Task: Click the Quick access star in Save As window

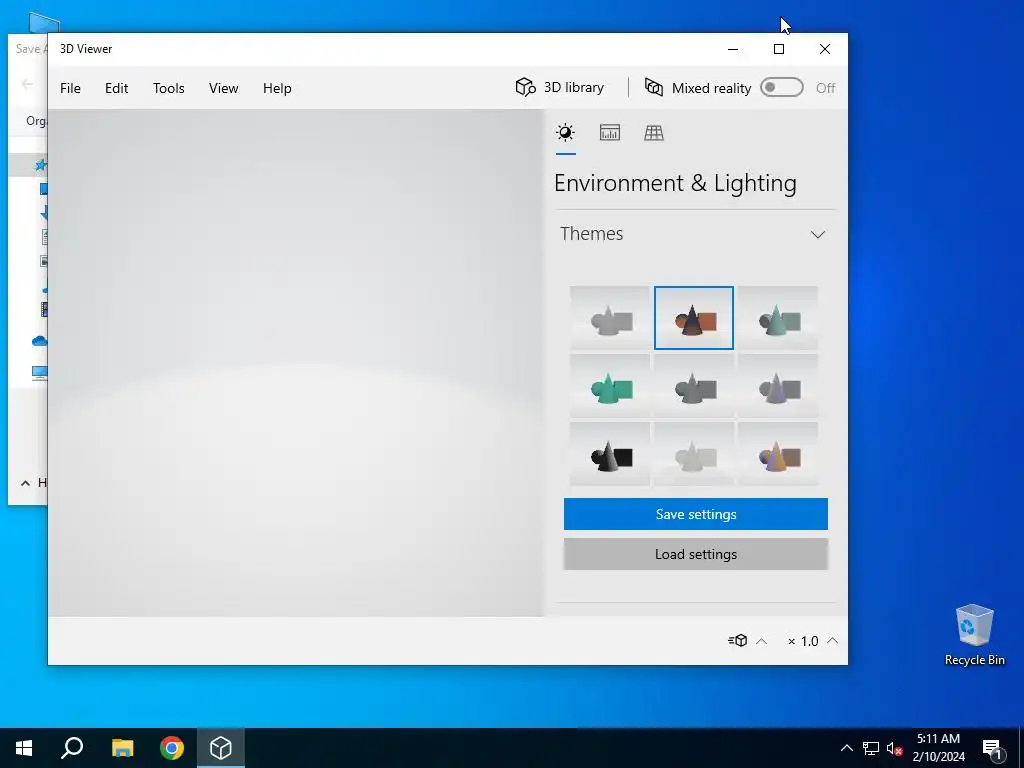Action: pyautogui.click(x=41, y=165)
